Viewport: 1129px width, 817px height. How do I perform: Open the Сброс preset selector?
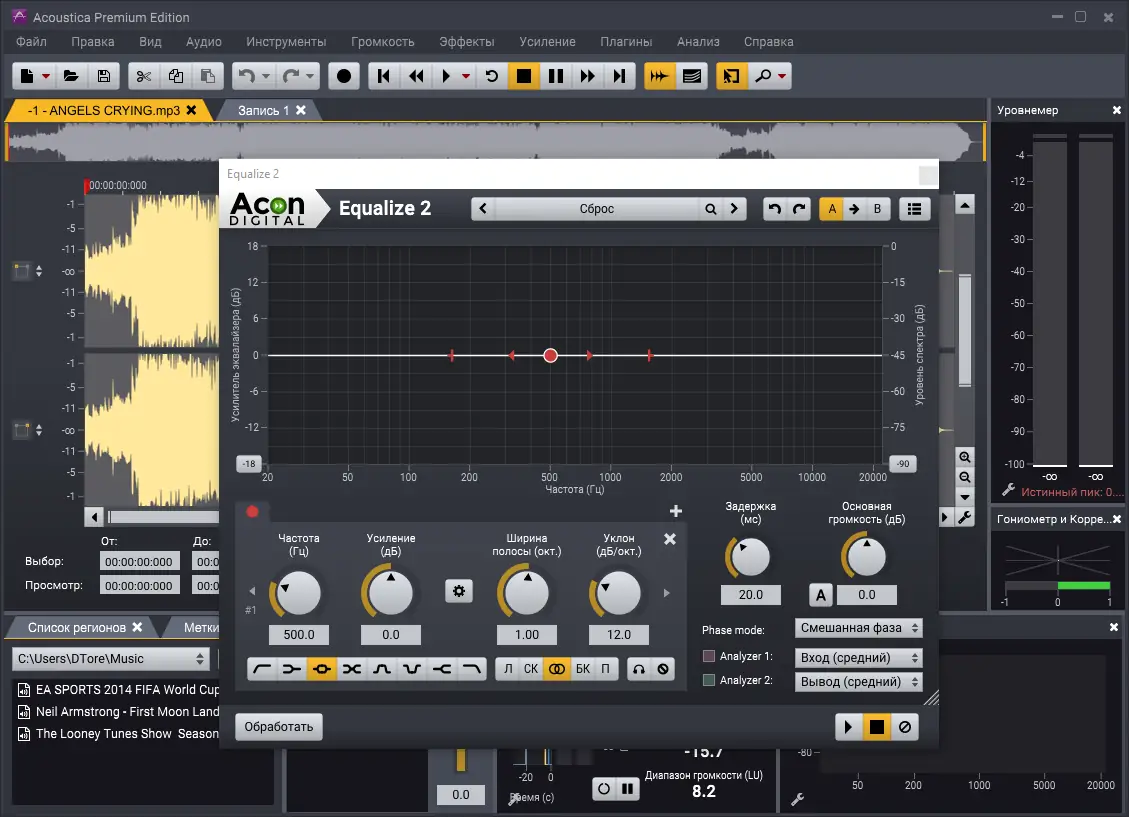click(x=597, y=209)
